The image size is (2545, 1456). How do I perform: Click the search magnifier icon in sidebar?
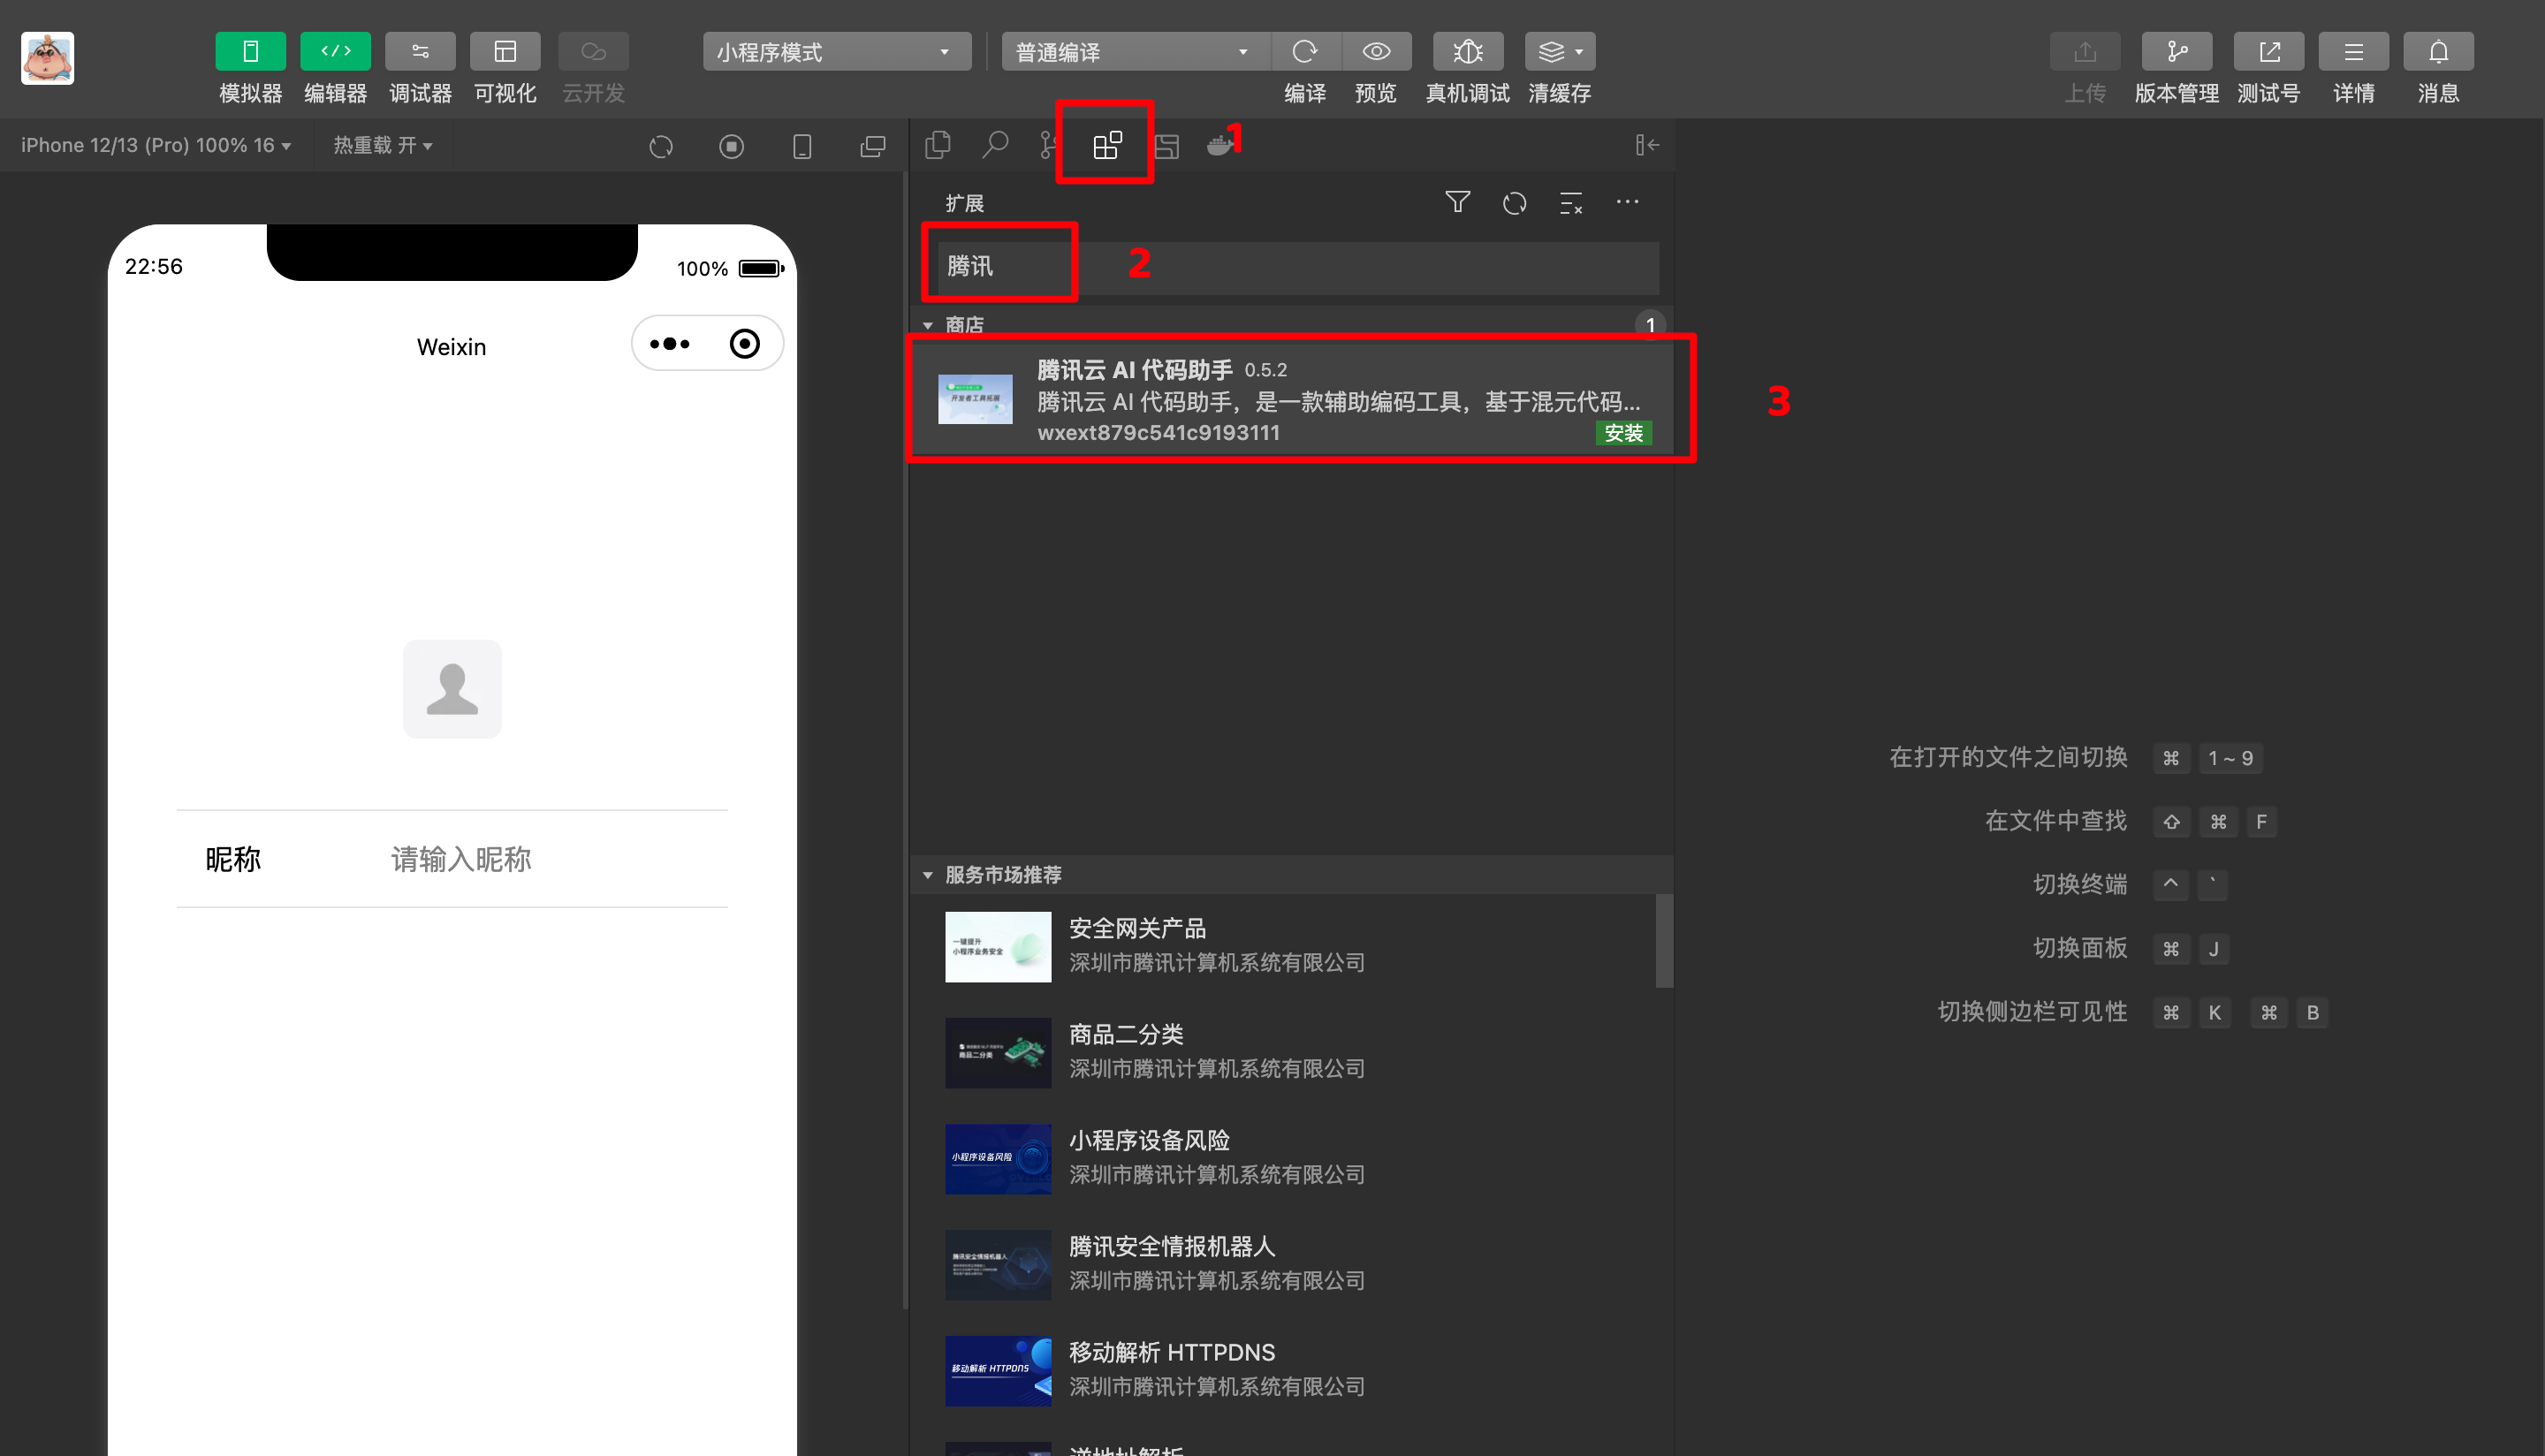[994, 145]
